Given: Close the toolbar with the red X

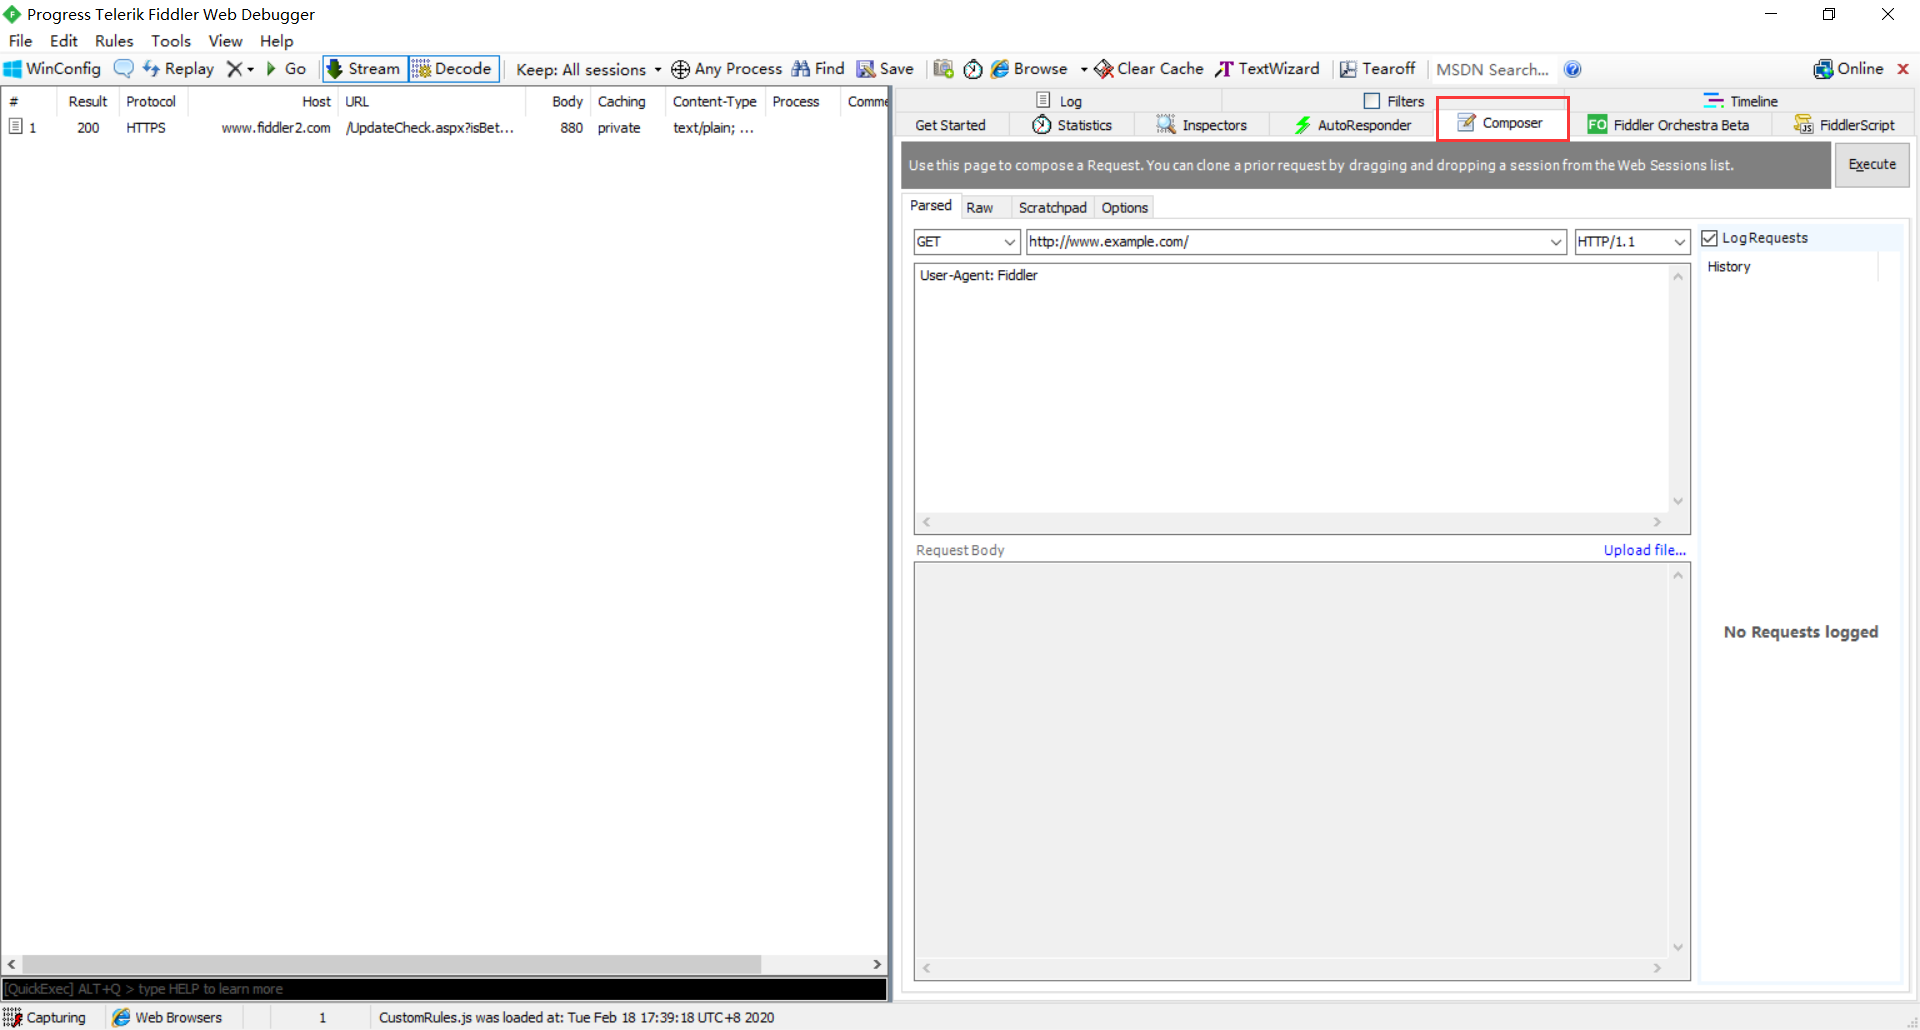Looking at the screenshot, I should point(1903,69).
